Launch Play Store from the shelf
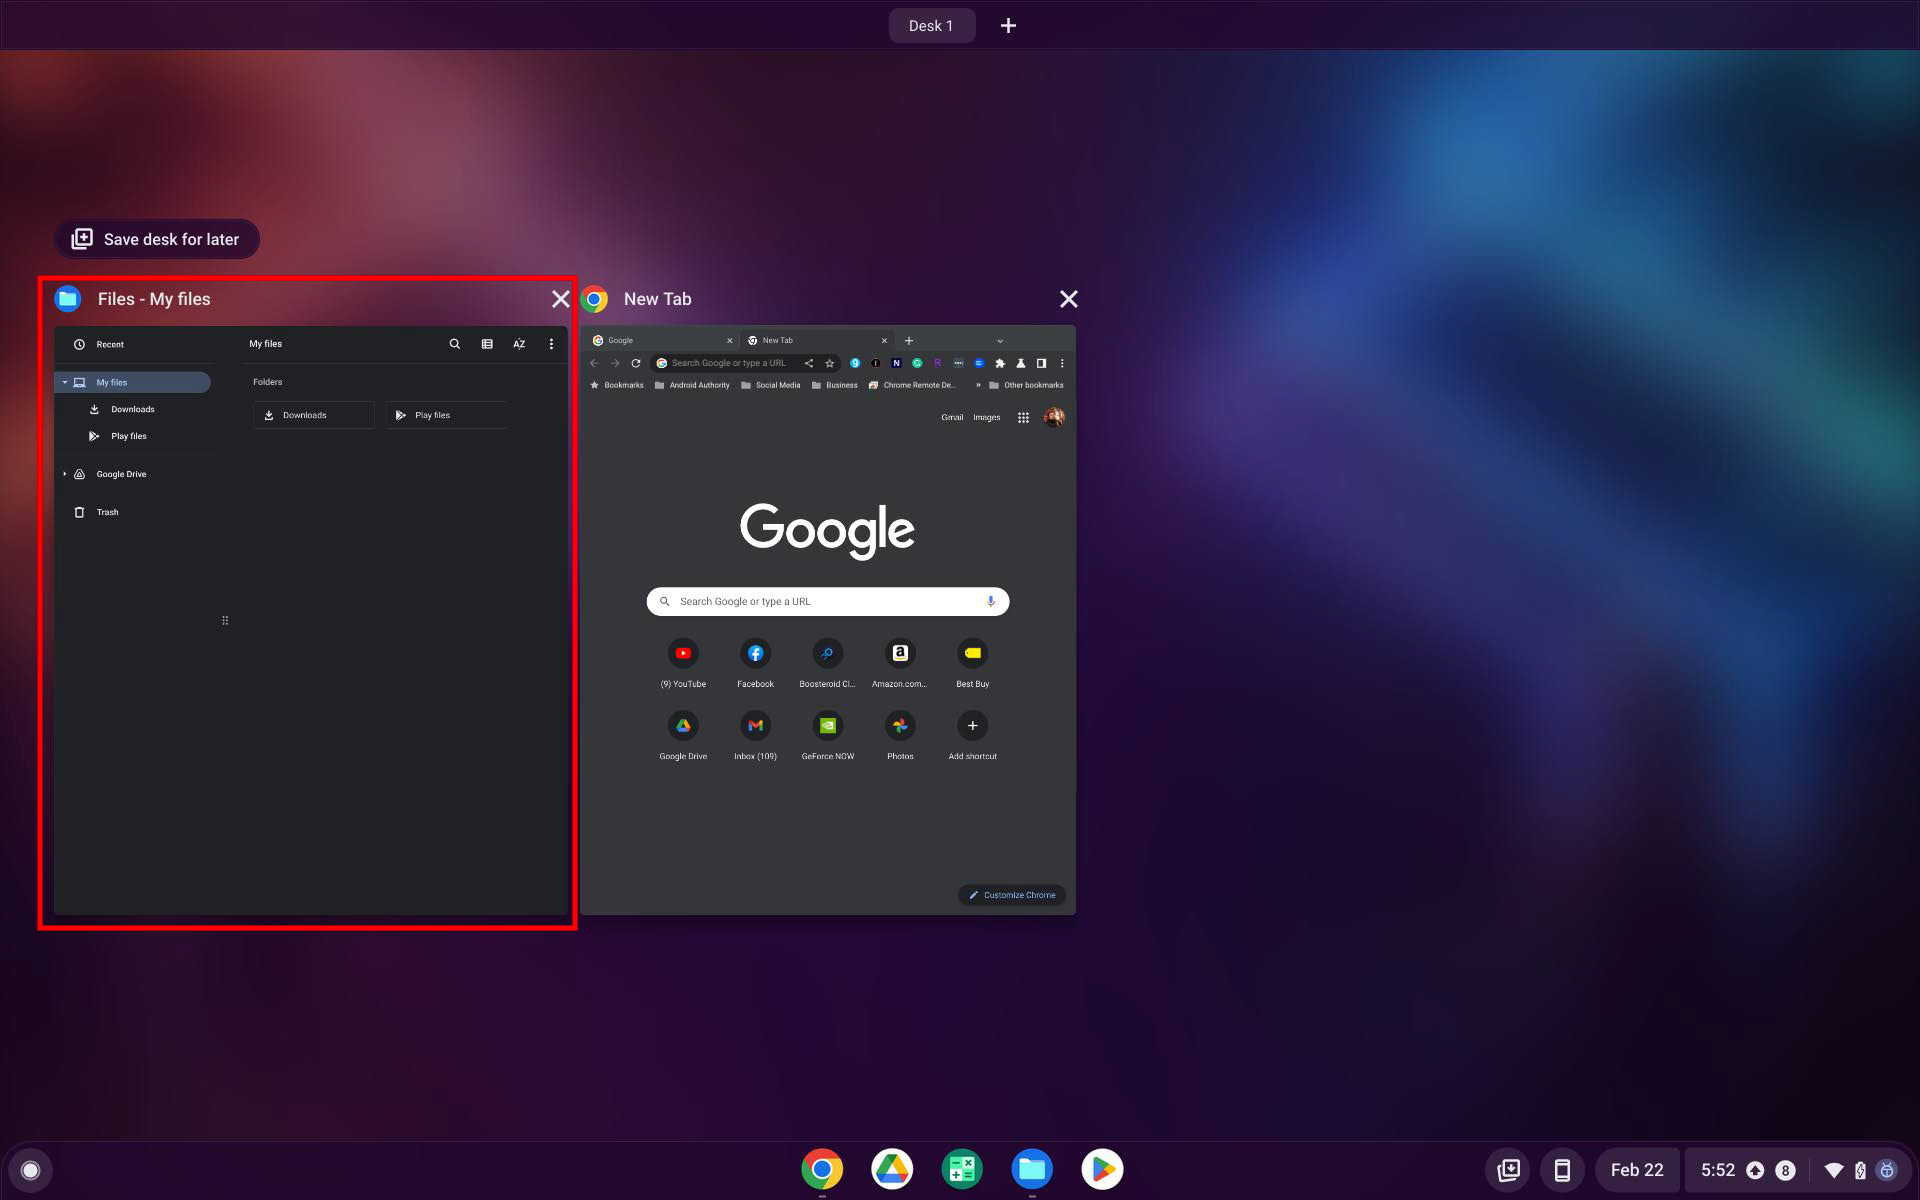Viewport: 1920px width, 1200px height. [x=1102, y=1168]
